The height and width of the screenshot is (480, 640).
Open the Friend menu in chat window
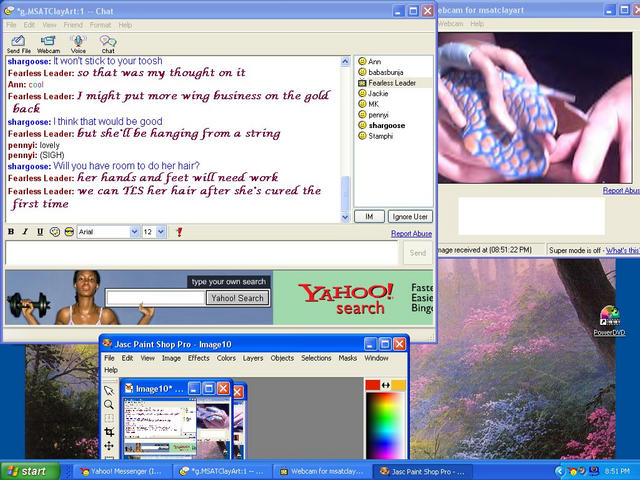pos(73,25)
